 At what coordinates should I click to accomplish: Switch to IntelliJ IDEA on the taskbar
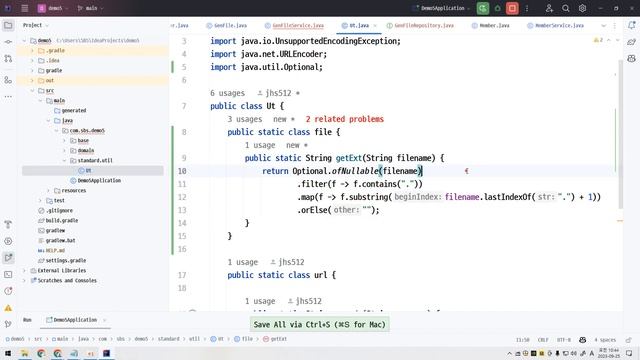(x=107, y=353)
